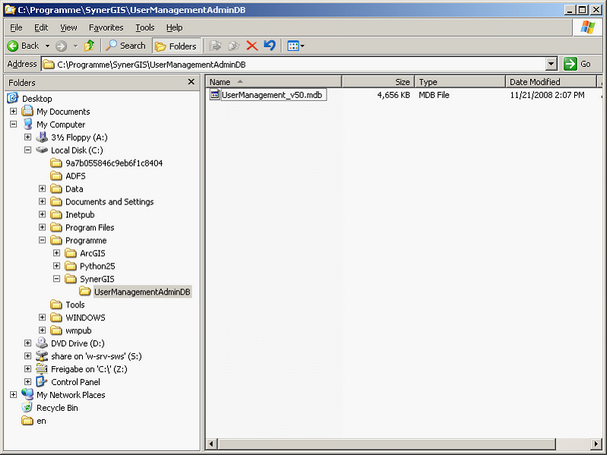Click the Copy To toolbar icon

233,46
